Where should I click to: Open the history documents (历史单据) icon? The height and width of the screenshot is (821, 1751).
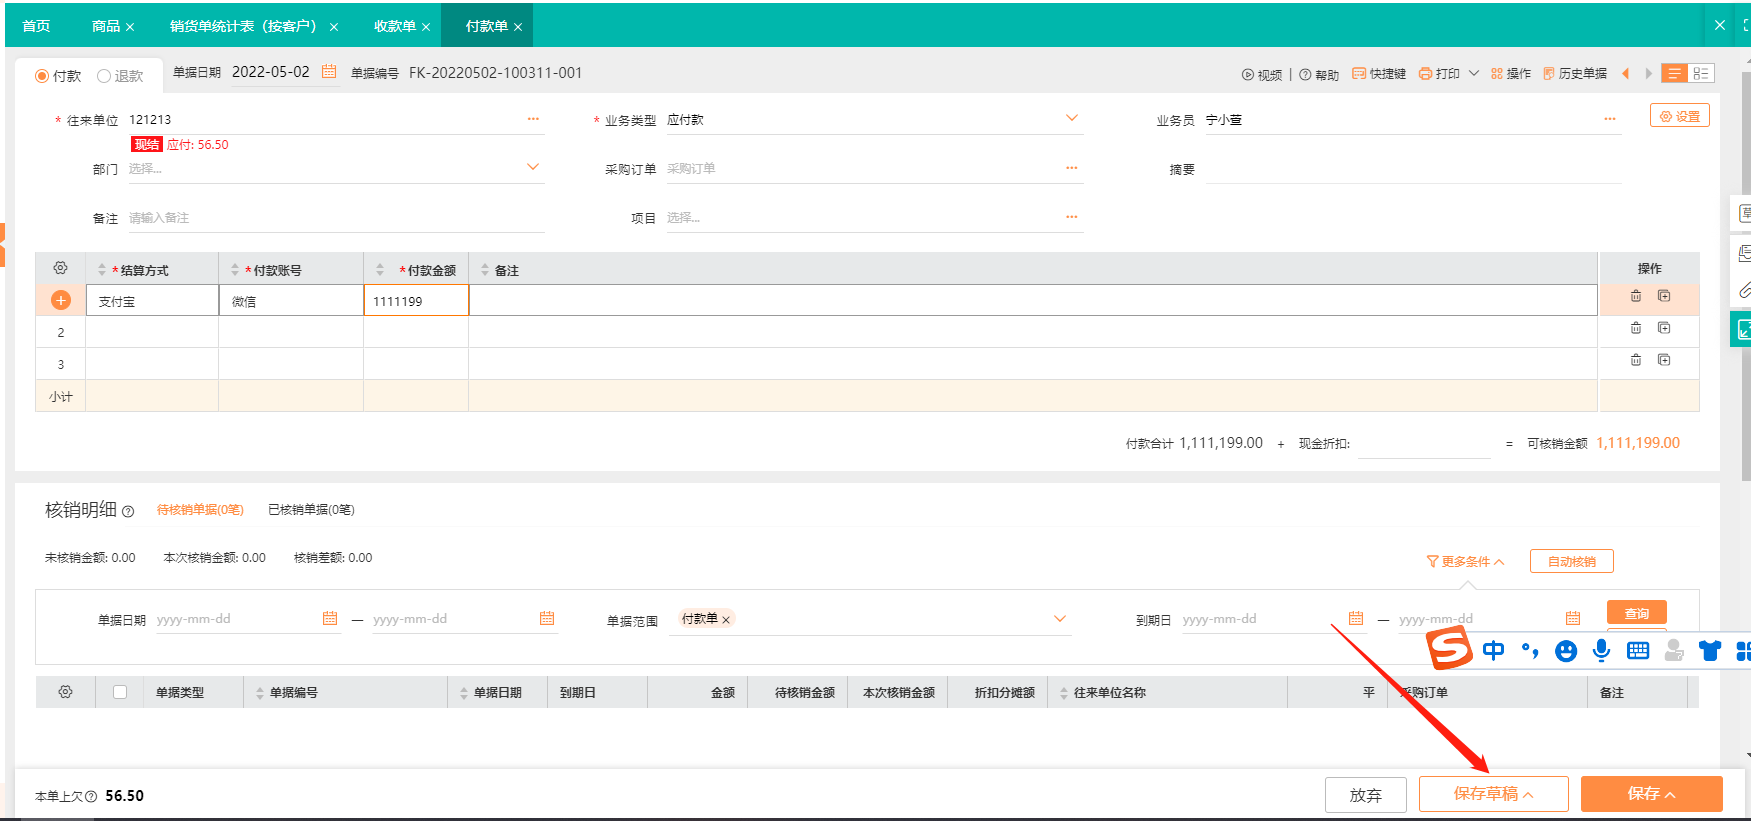pyautogui.click(x=1549, y=74)
